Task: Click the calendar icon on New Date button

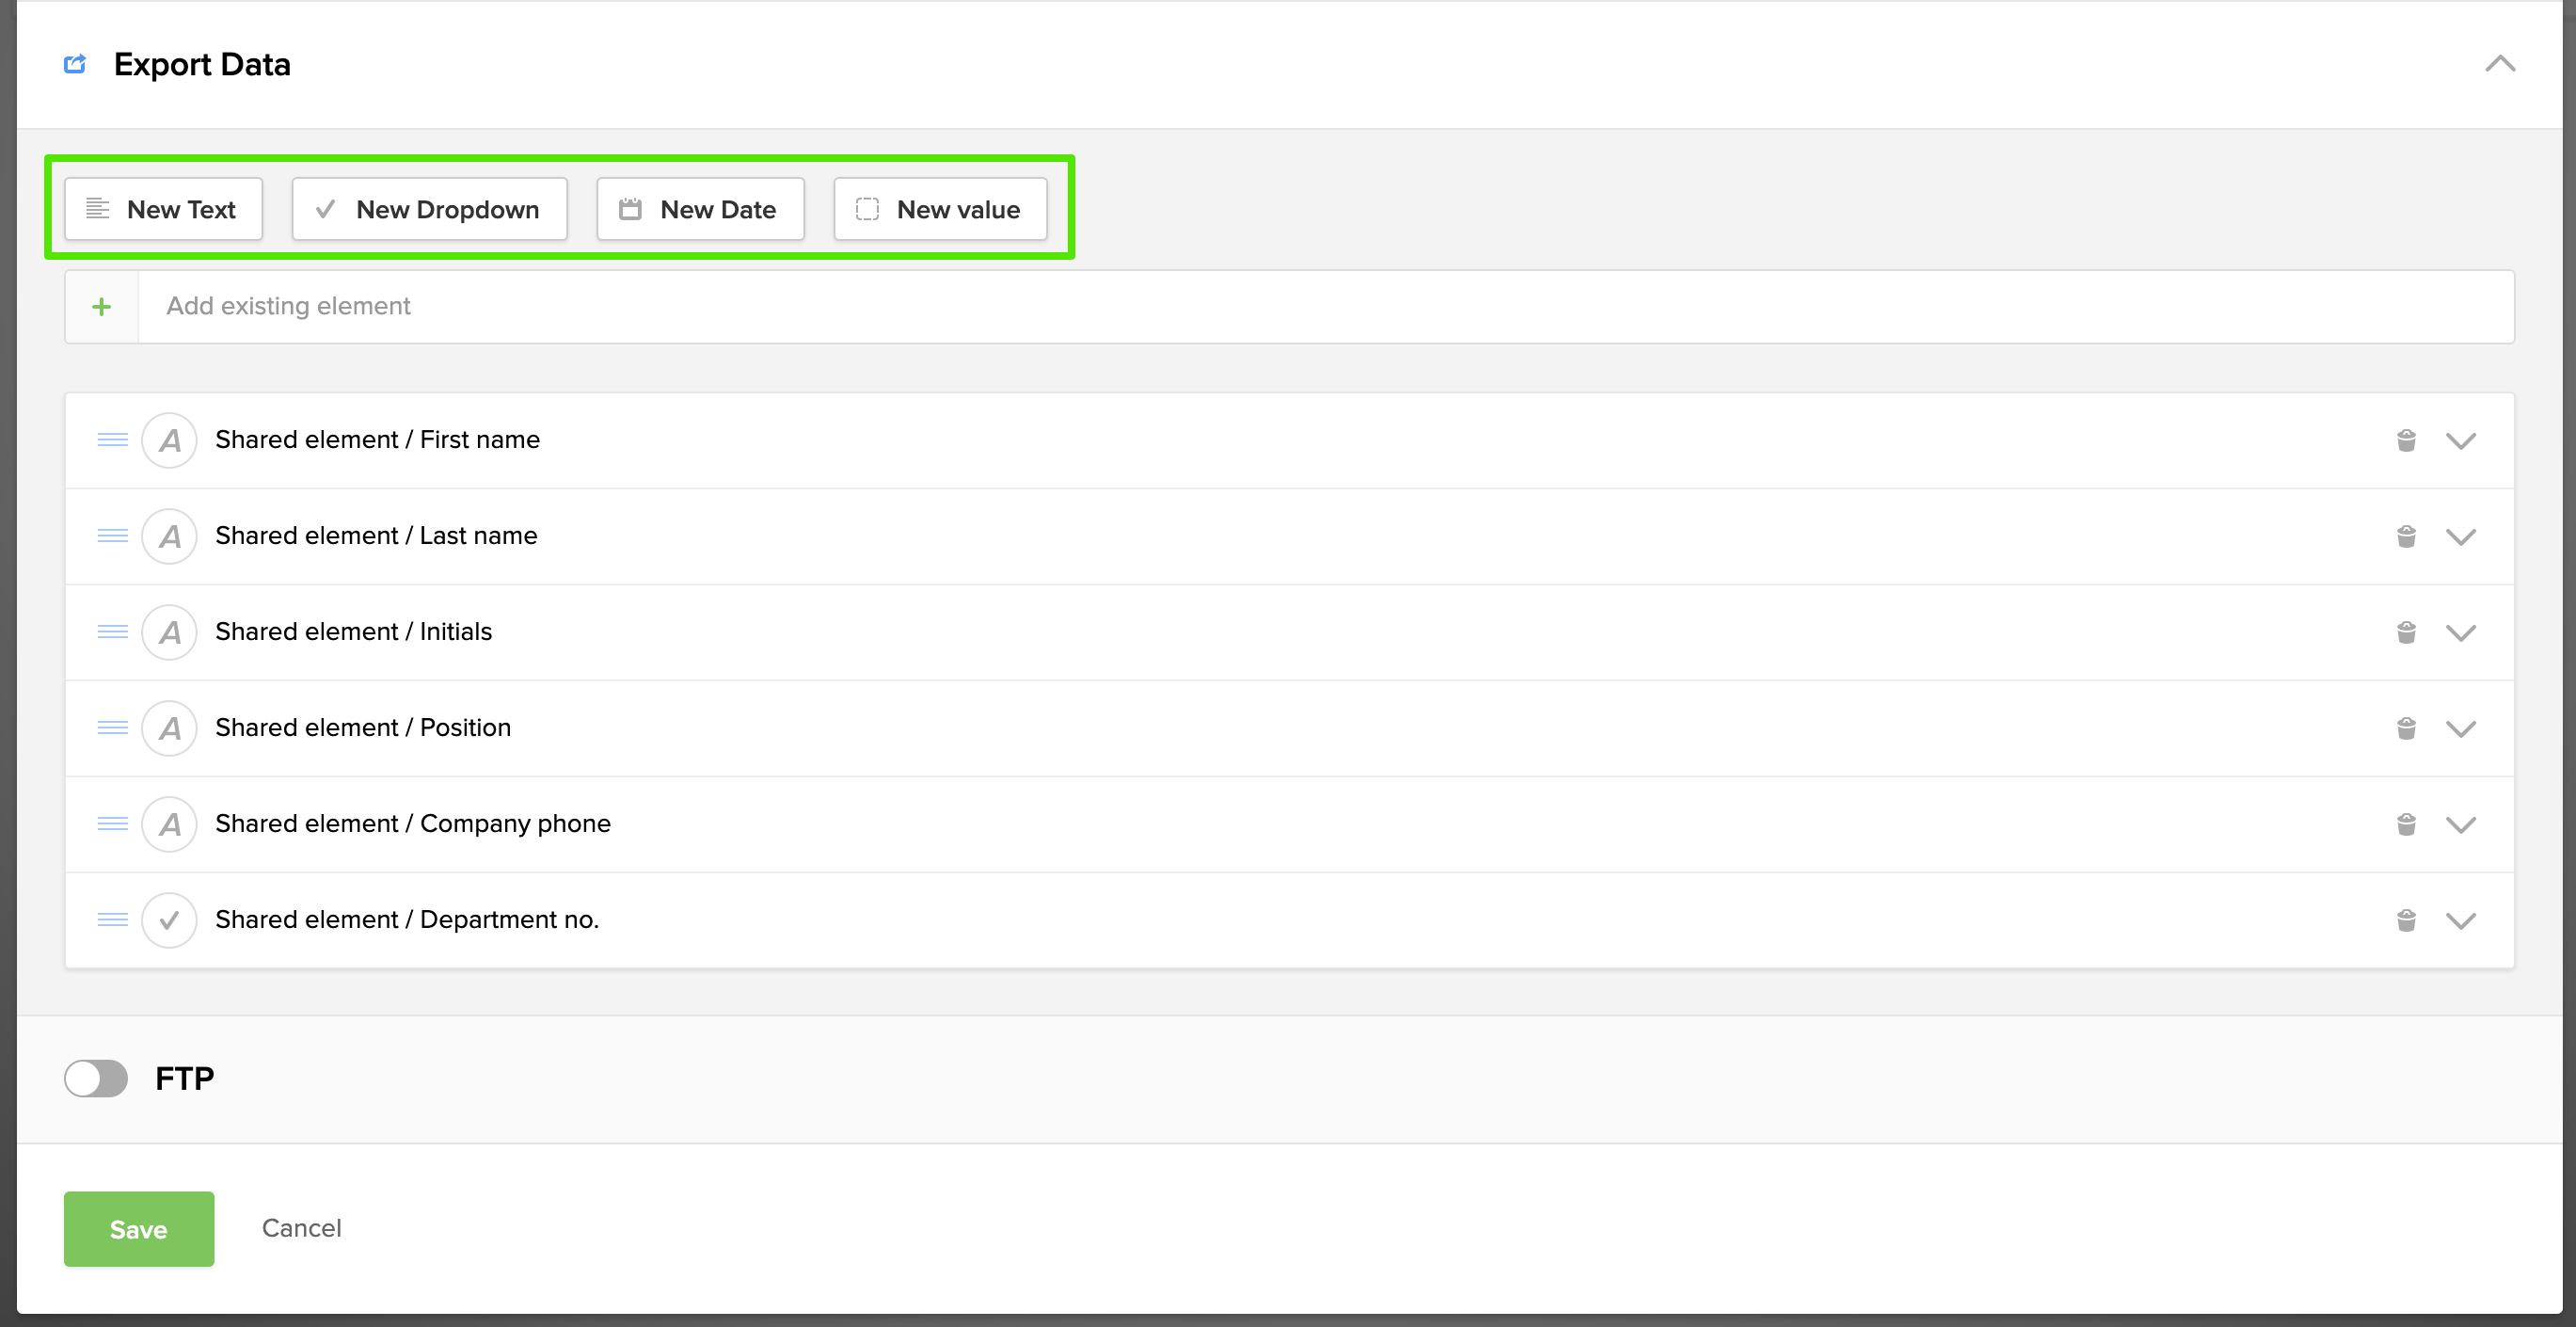Action: pyautogui.click(x=630, y=209)
